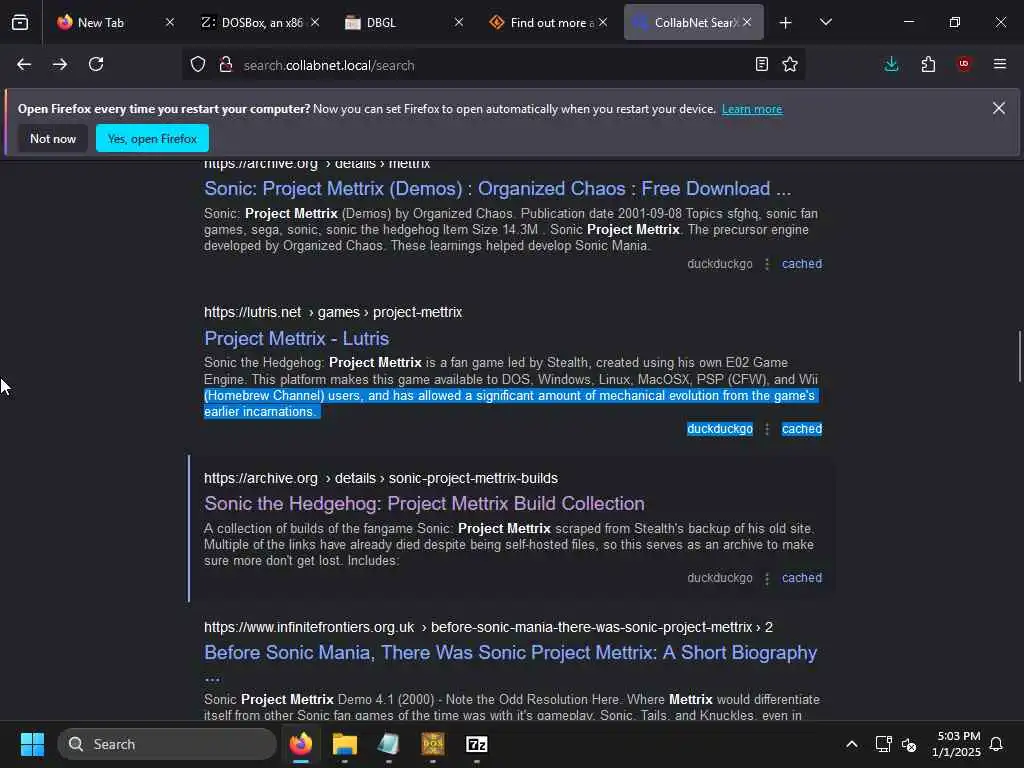Viewport: 1024px width, 768px height.
Task: Open the Learn more link
Action: (752, 109)
